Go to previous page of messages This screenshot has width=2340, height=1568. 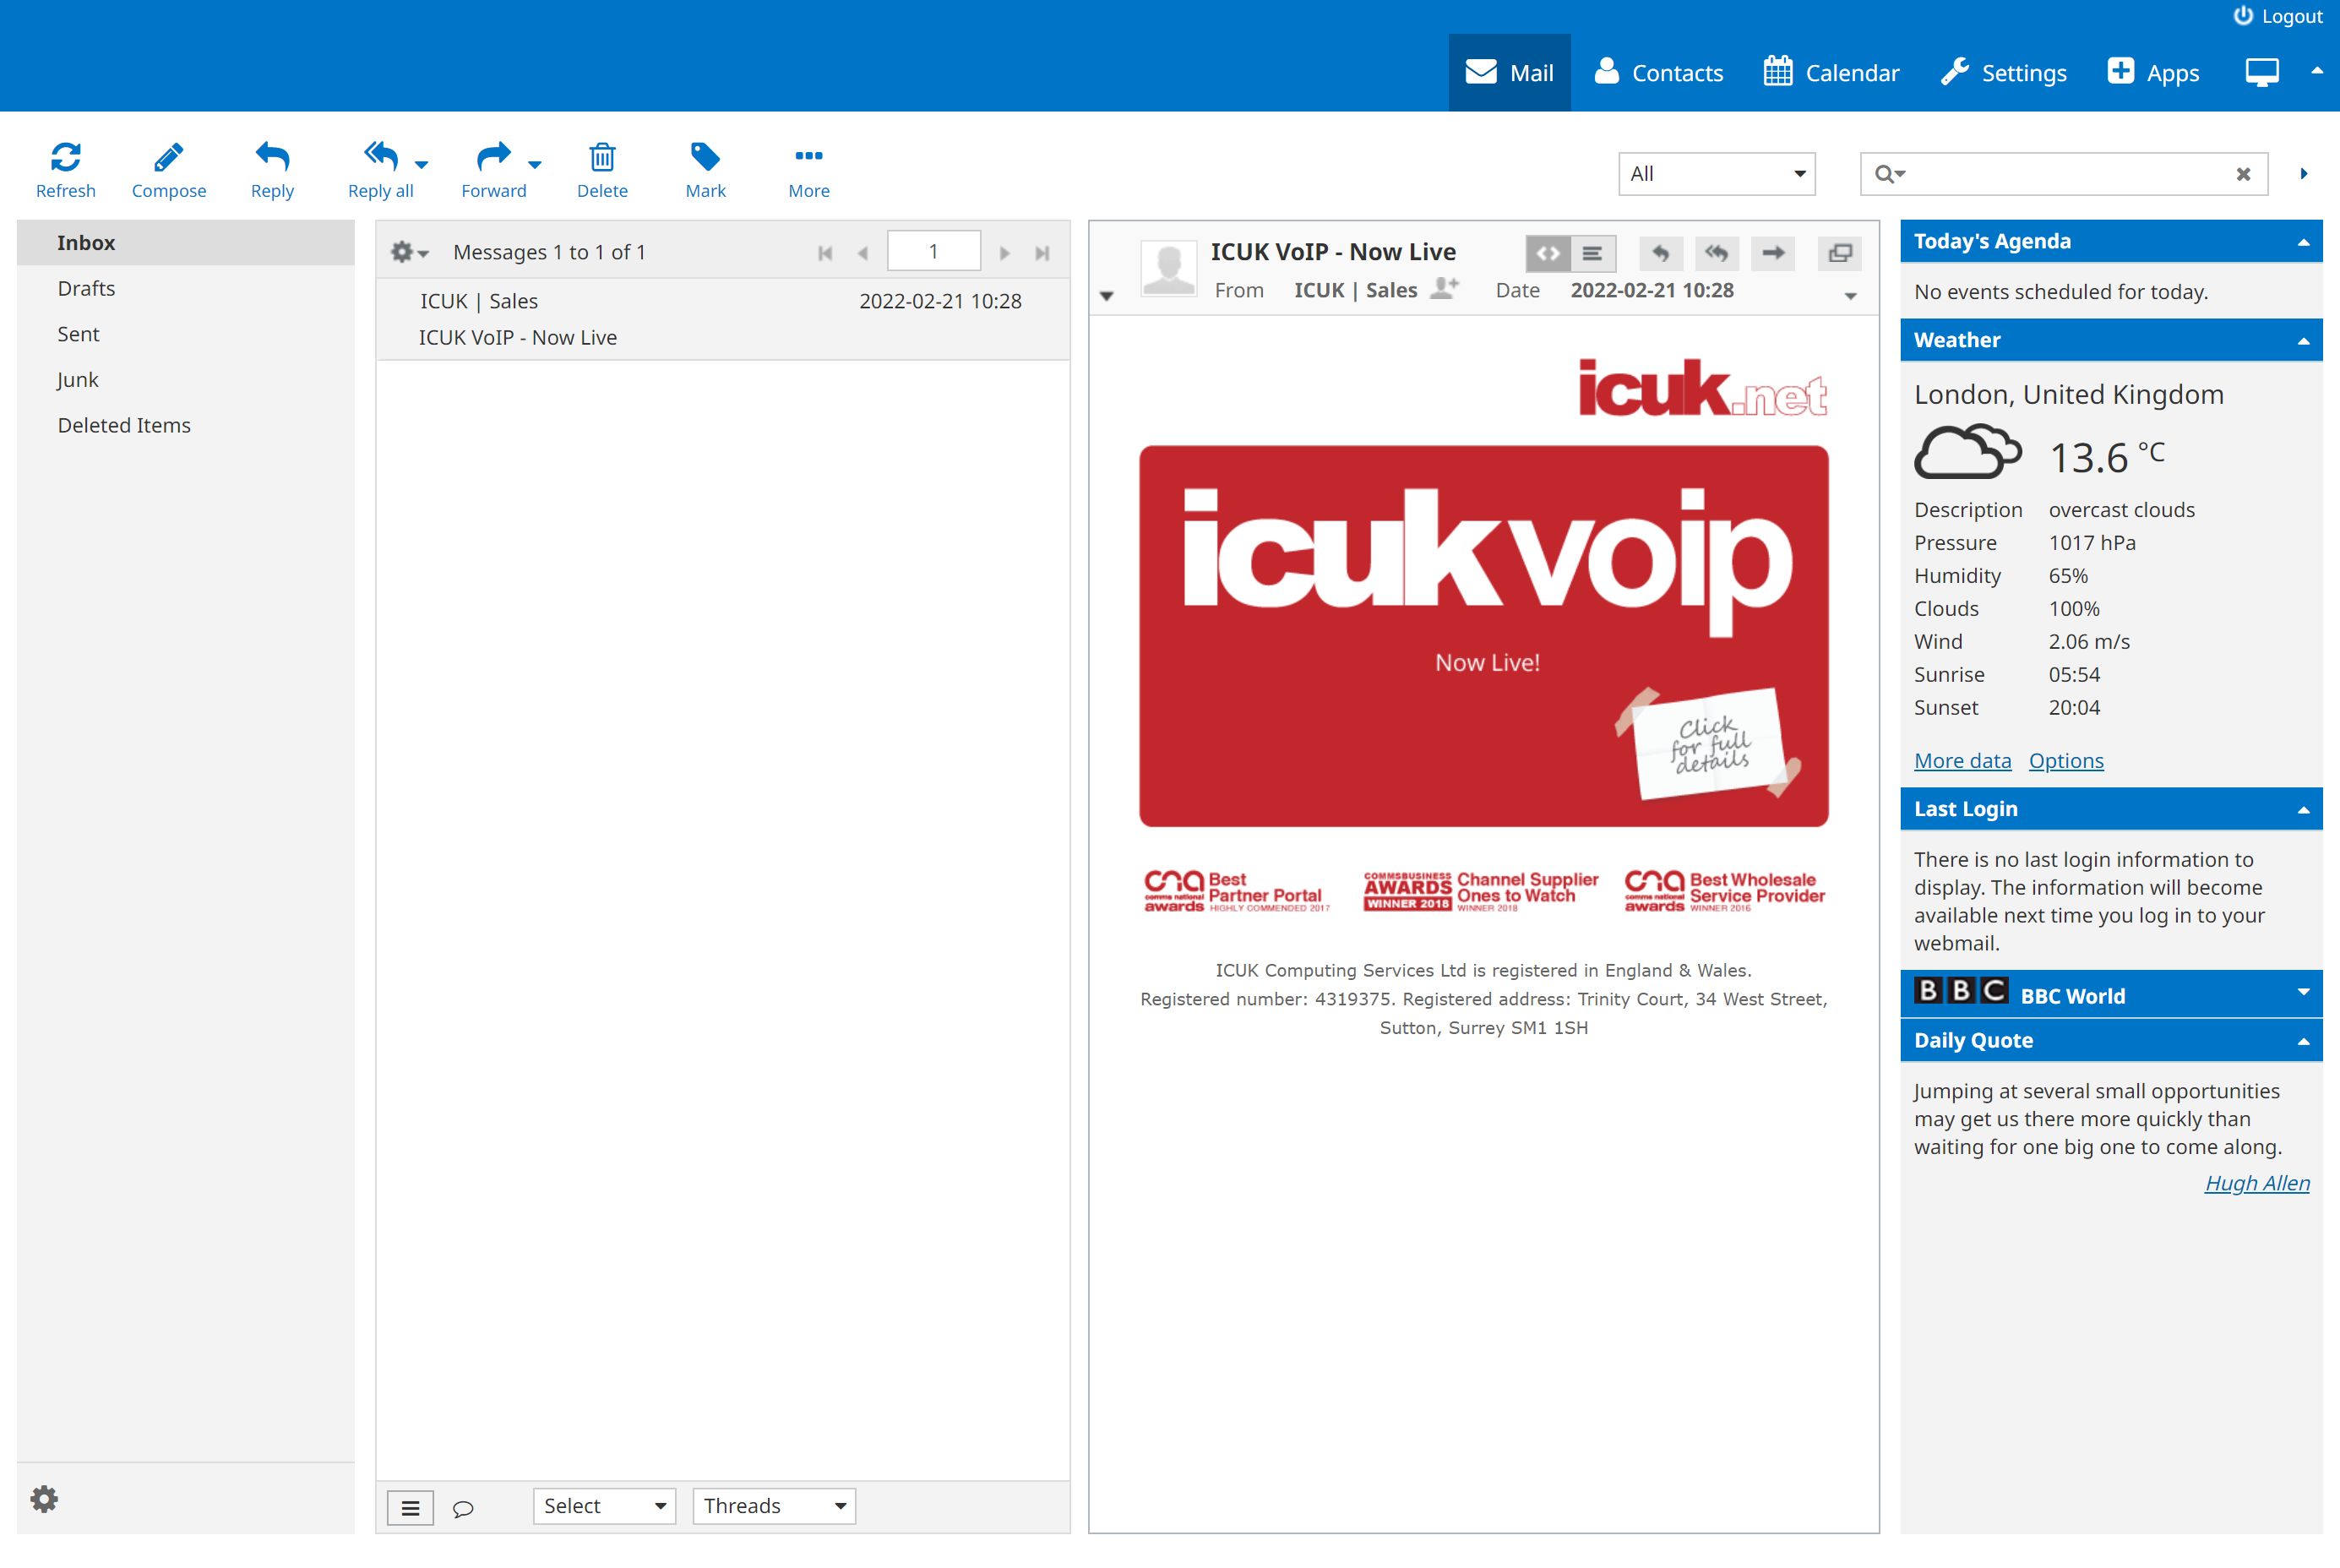(863, 253)
